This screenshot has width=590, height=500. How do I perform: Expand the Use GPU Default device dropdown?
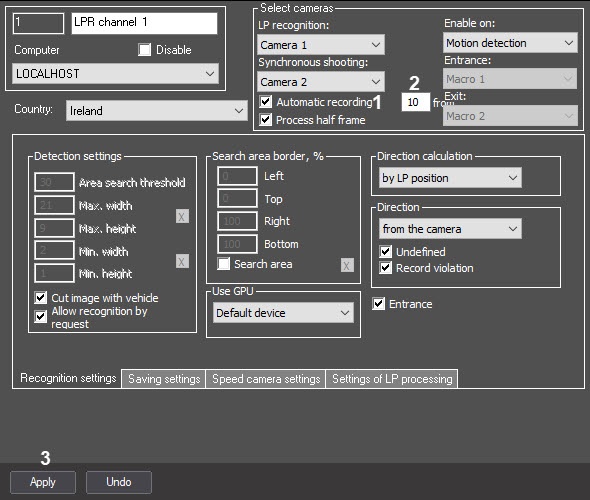tap(283, 313)
